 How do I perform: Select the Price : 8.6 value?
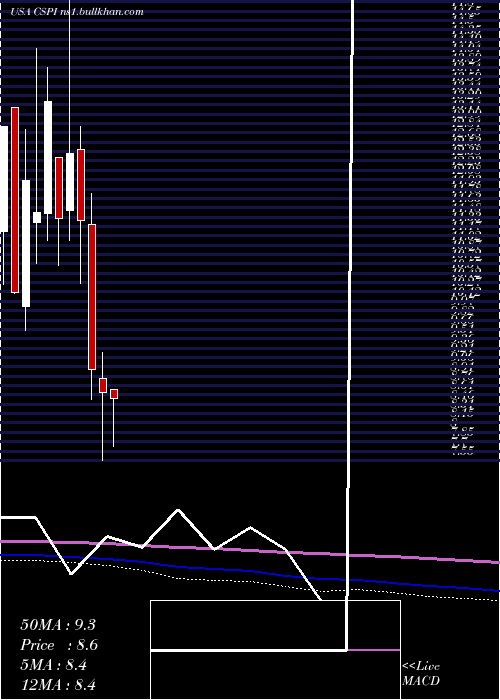pyautogui.click(x=59, y=645)
